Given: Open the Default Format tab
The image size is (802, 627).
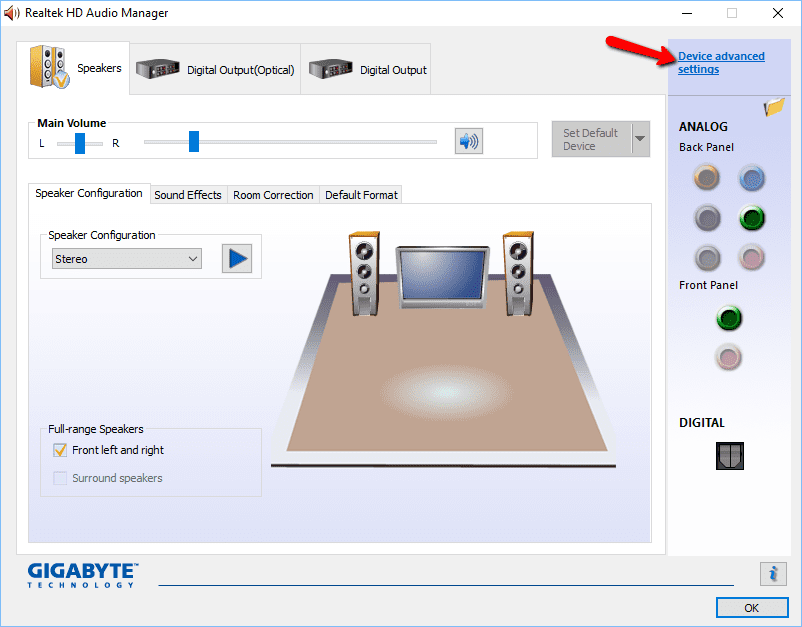Looking at the screenshot, I should pyautogui.click(x=361, y=195).
